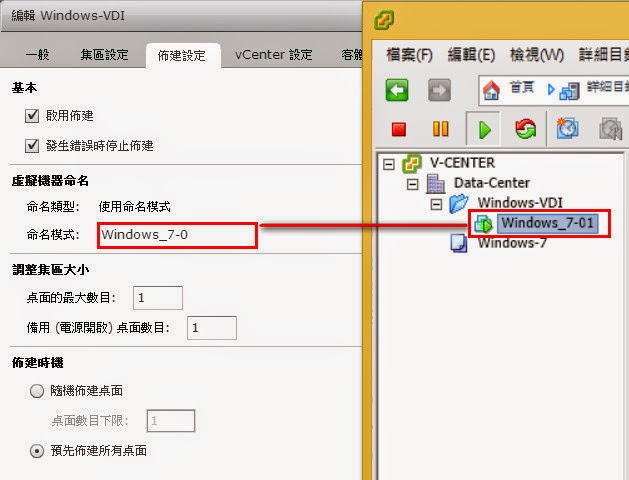
Task: Click the 命名模式 Windows_7-0 input field
Action: [177, 235]
